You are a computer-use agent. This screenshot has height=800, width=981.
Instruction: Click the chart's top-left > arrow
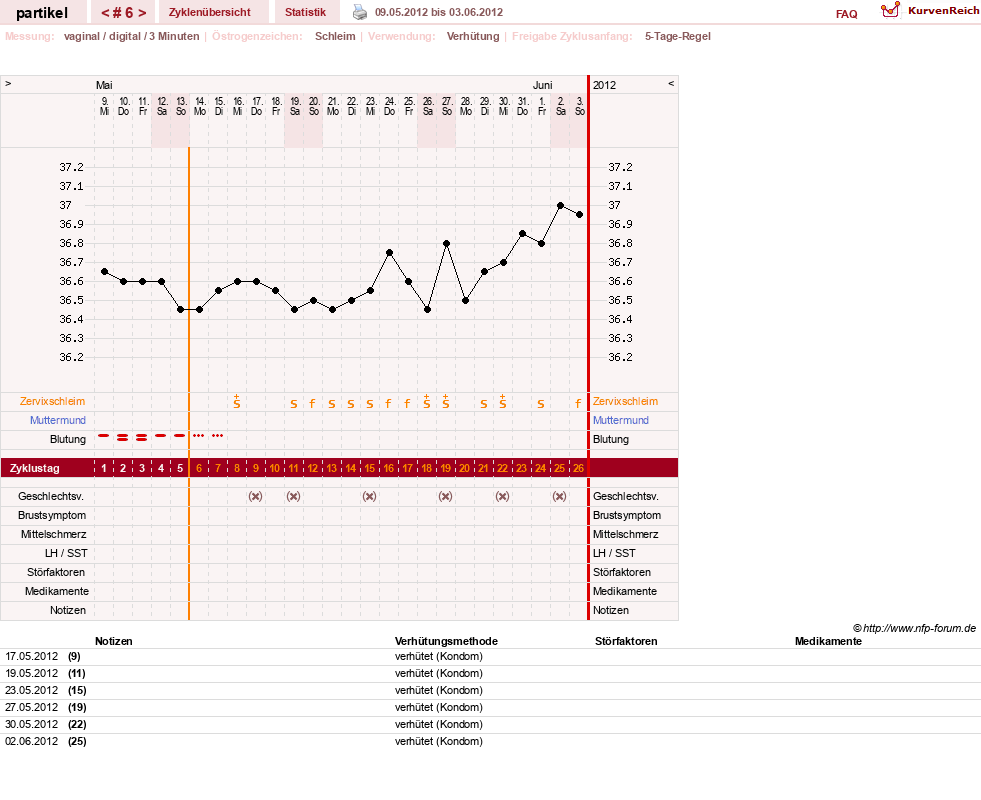click(x=8, y=83)
